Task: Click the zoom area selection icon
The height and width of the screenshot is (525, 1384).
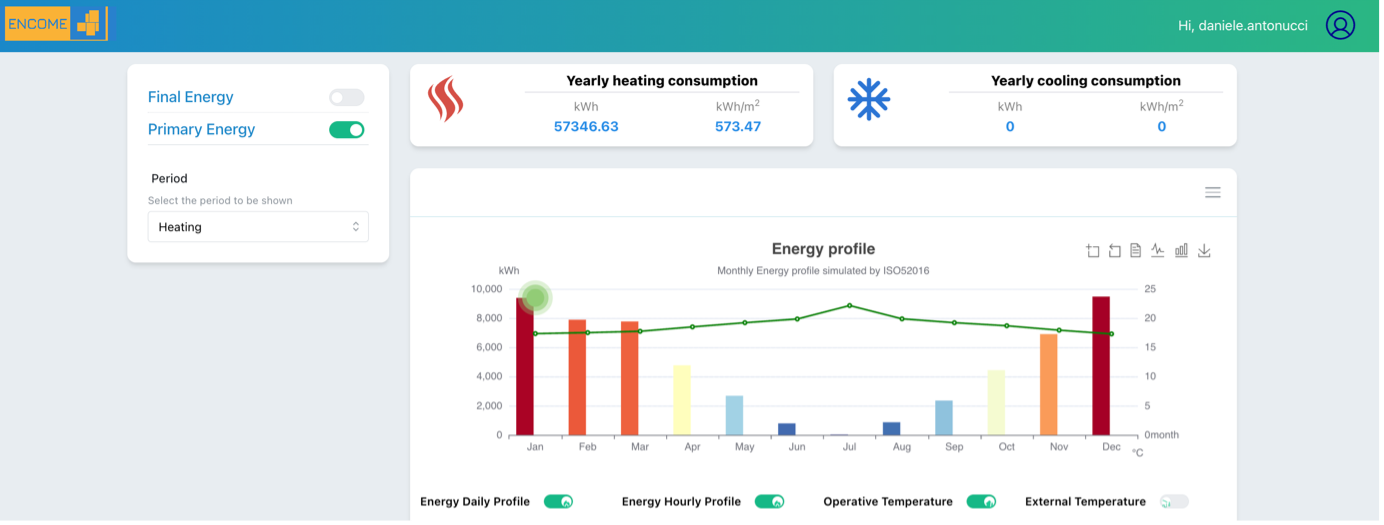Action: click(x=1093, y=251)
